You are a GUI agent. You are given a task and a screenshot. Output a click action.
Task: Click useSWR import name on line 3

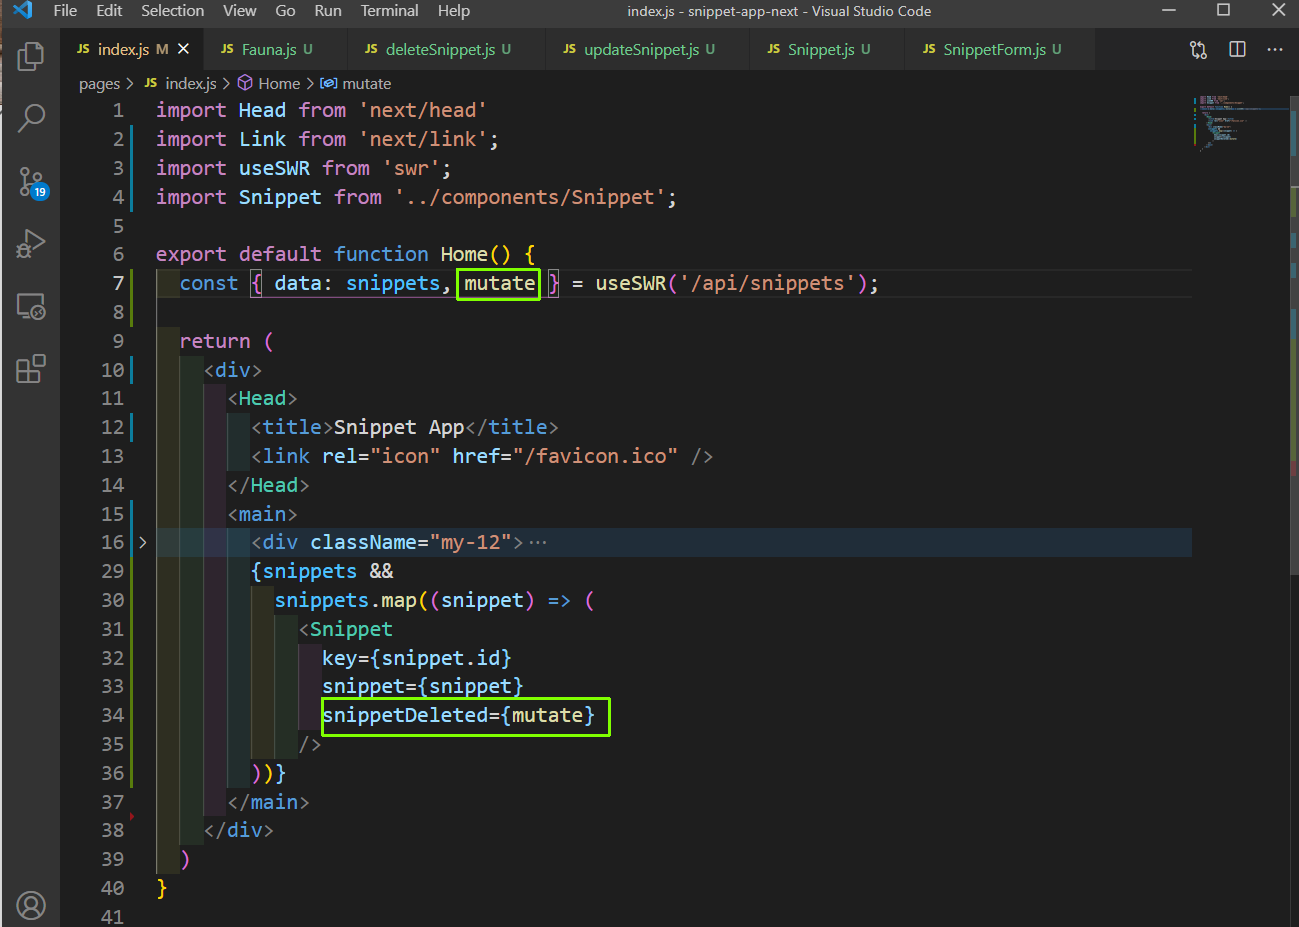click(274, 168)
